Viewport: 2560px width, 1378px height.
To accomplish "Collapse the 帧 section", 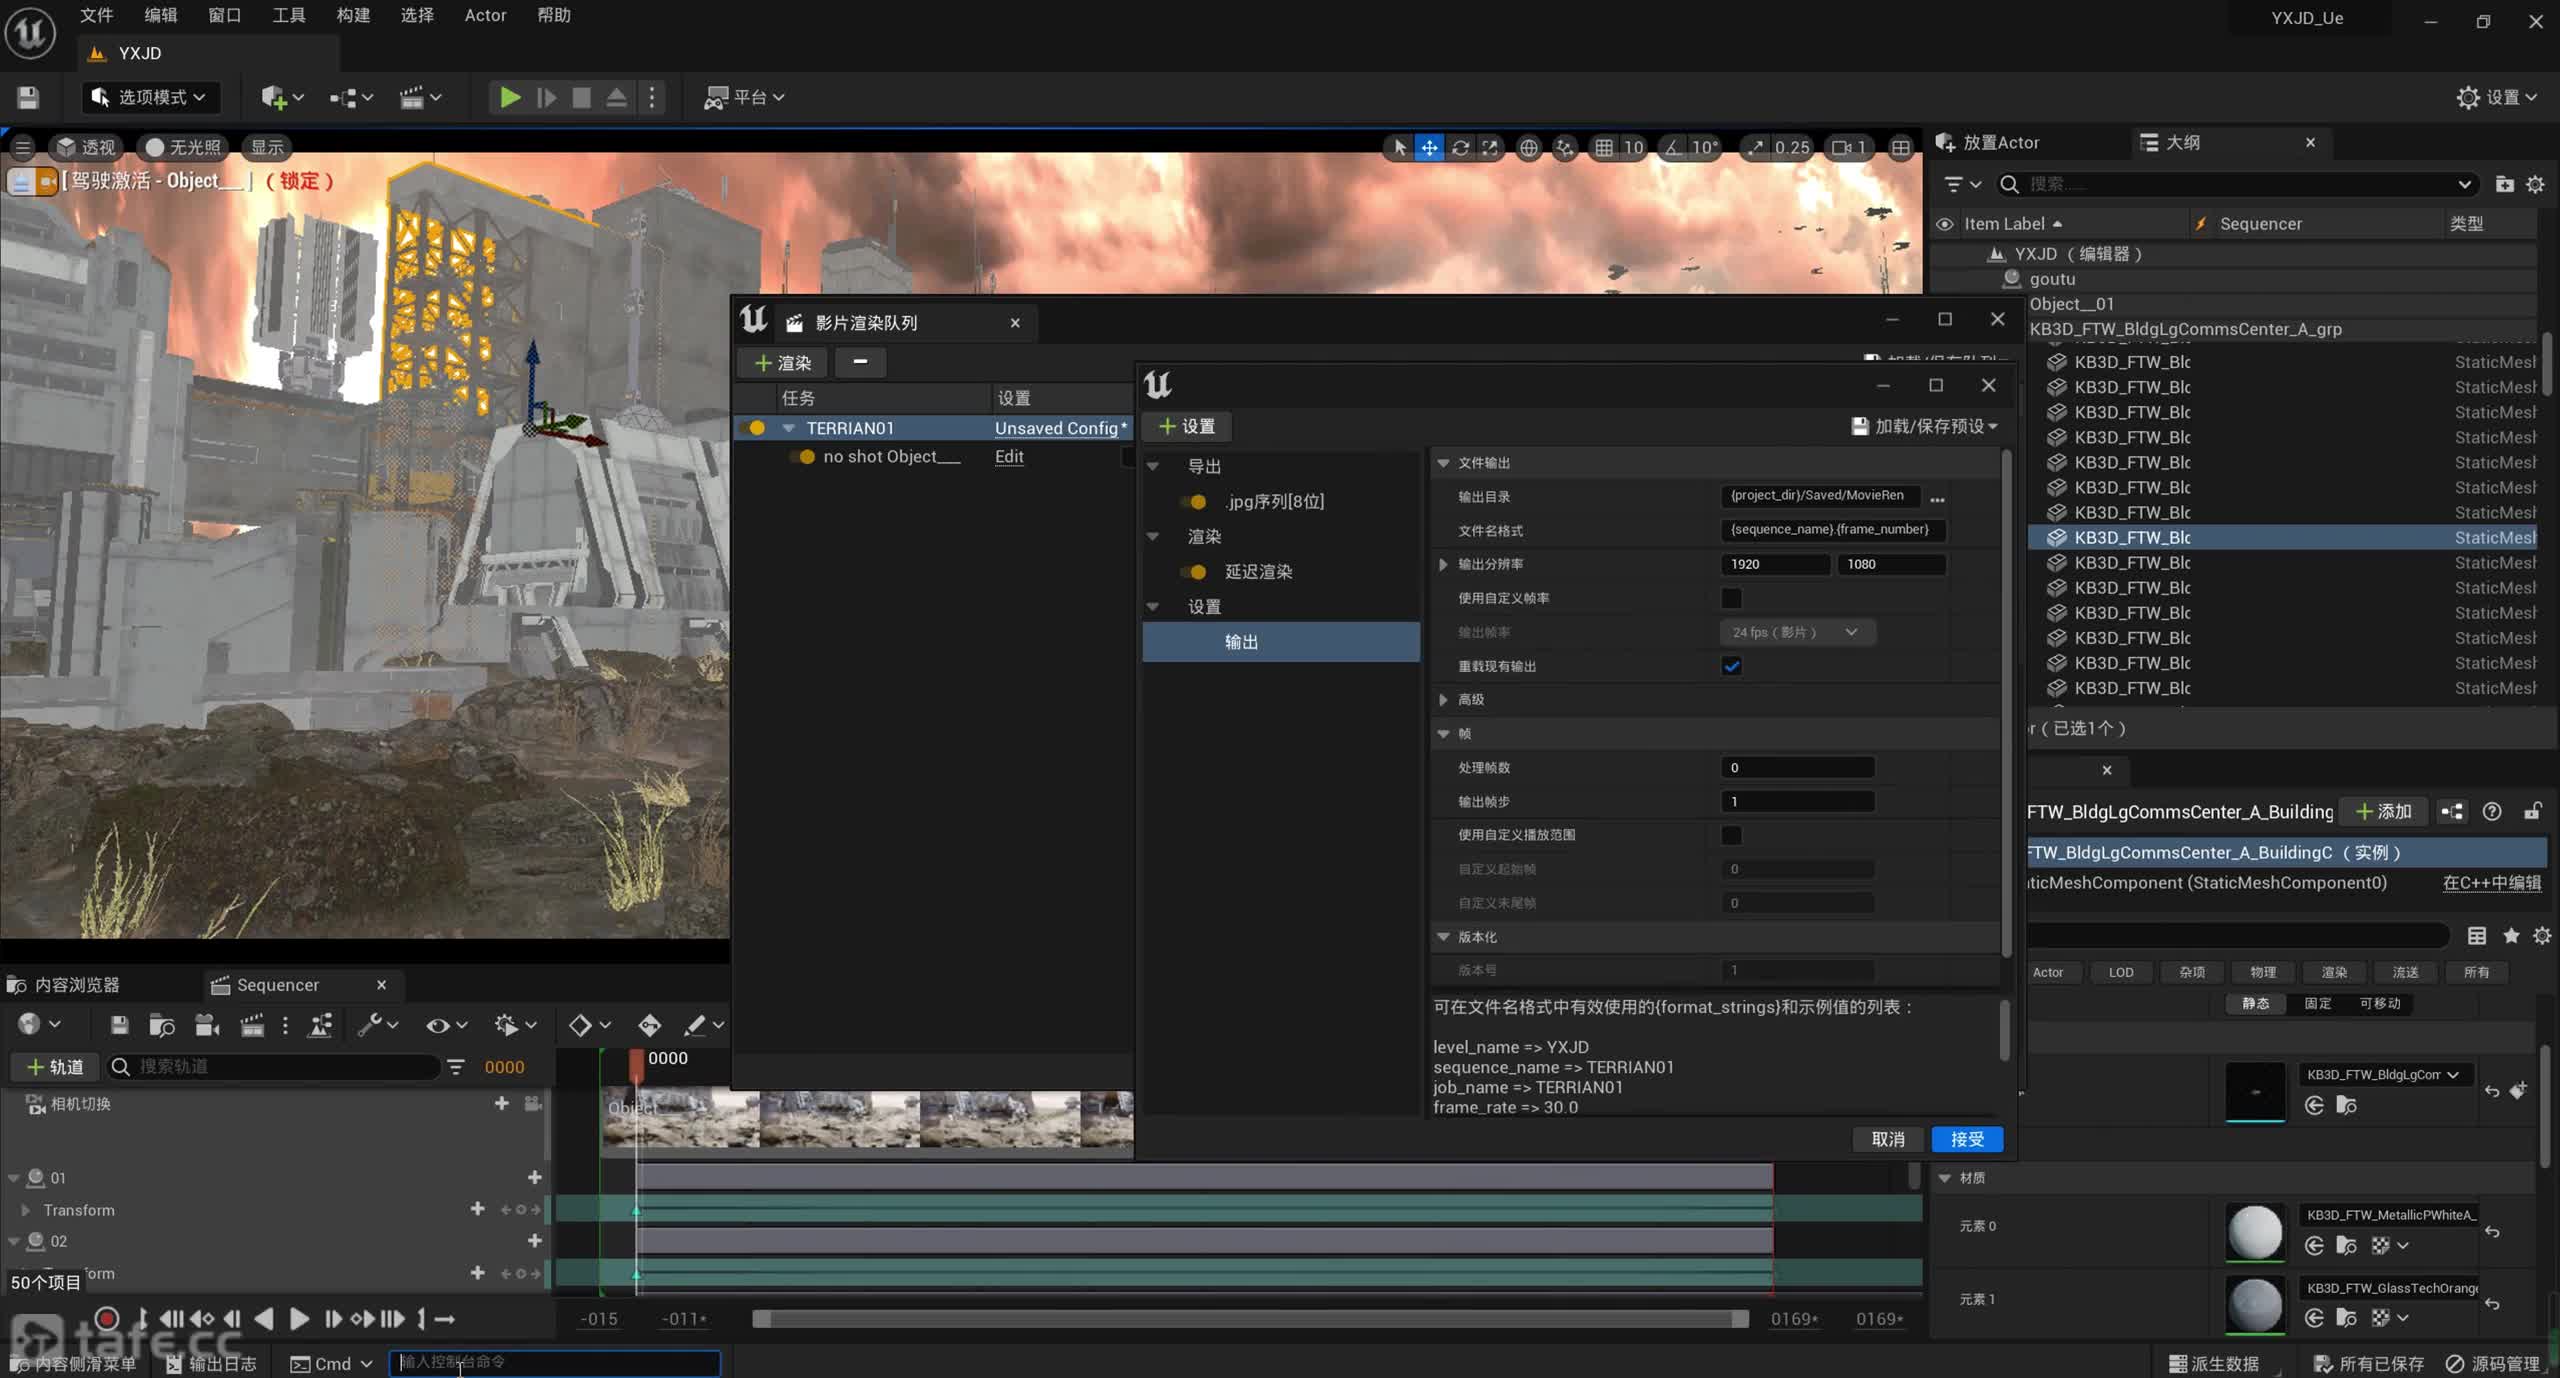I will pyautogui.click(x=1443, y=734).
